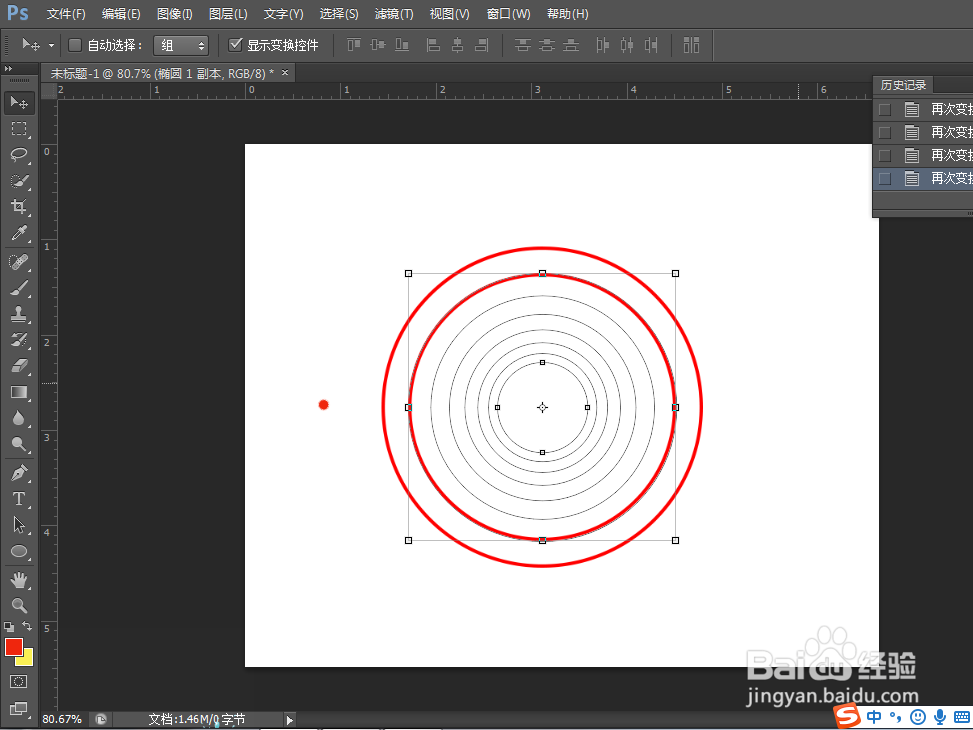Click distribute bottom edges icon

(x=571, y=45)
